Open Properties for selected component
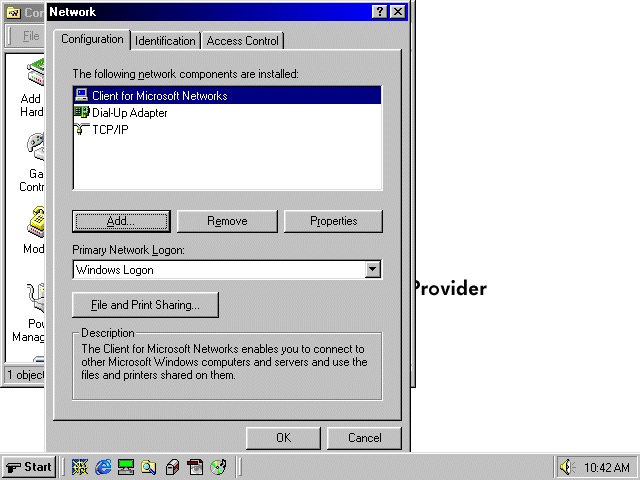 tap(333, 221)
